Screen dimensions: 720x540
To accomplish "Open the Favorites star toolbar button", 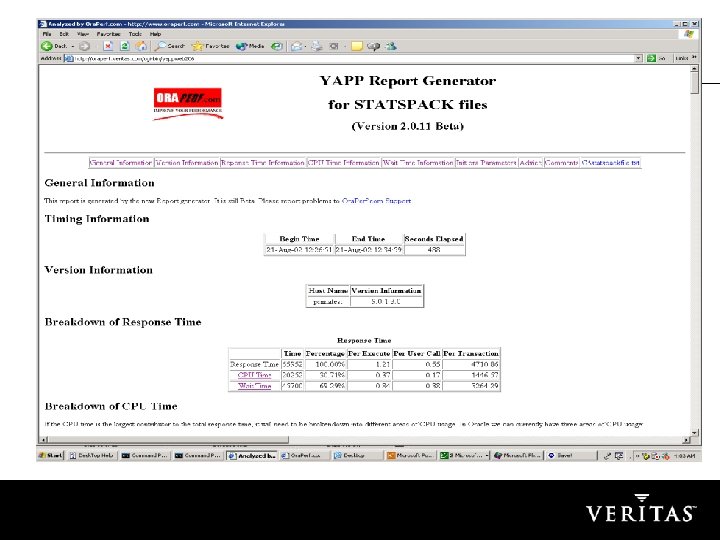I will click(x=211, y=46).
